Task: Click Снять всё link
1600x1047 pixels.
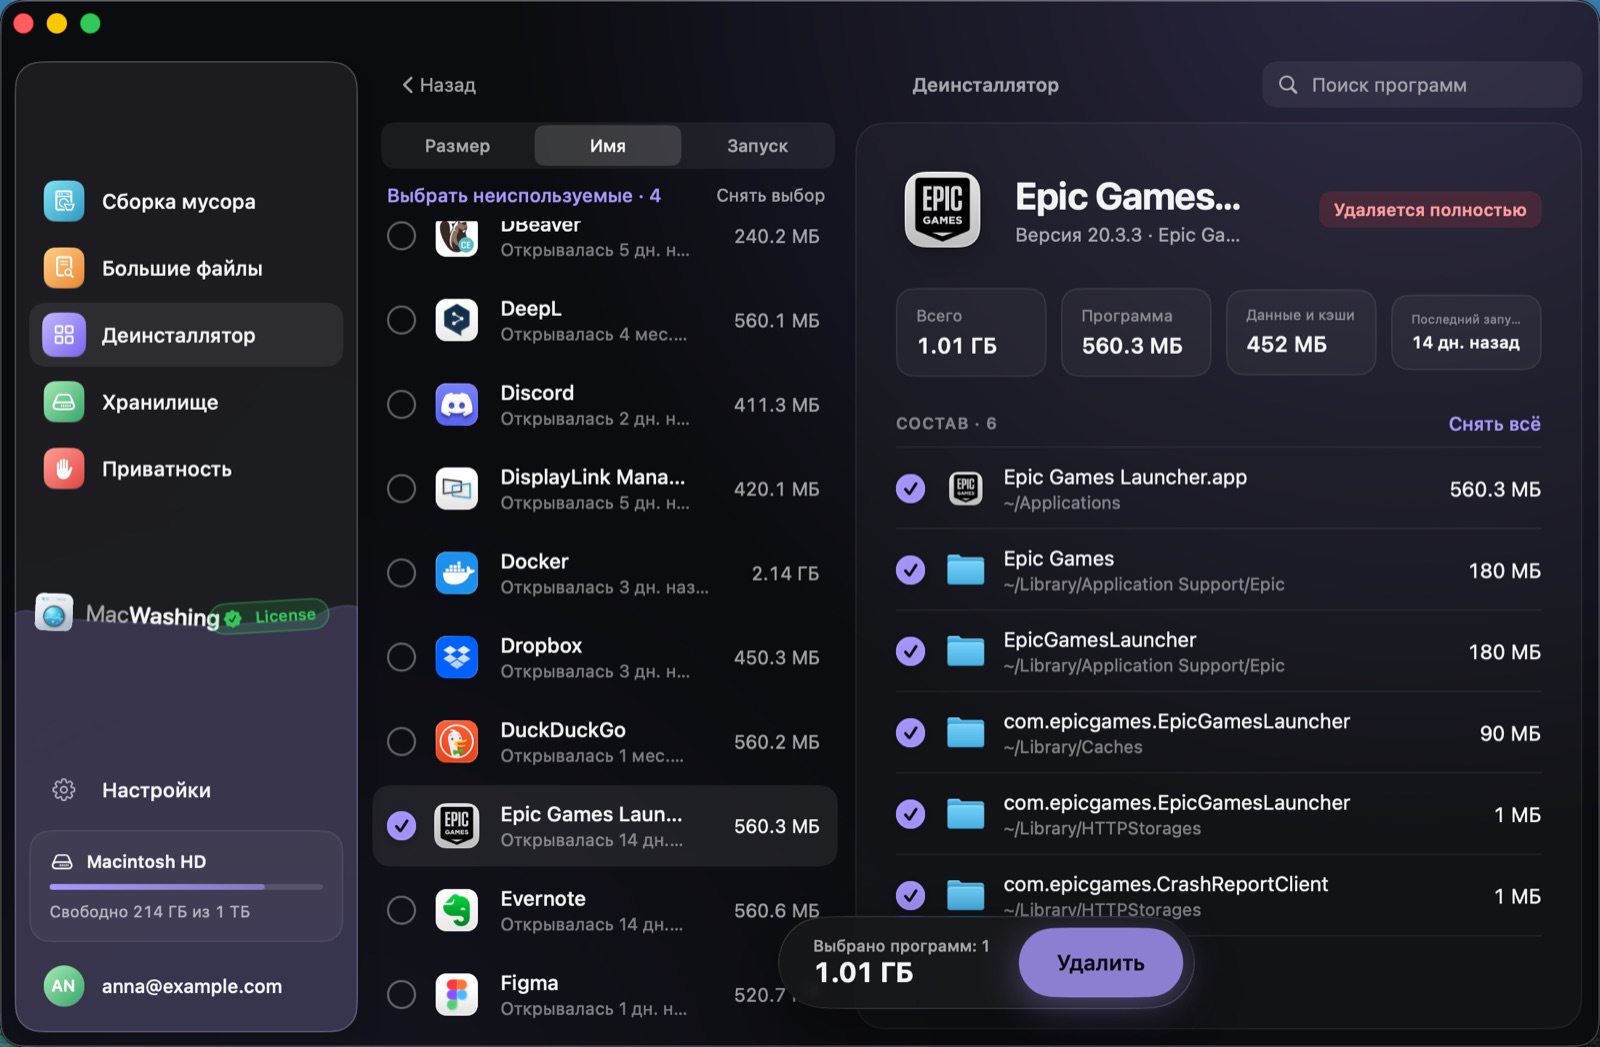Action: 1494,424
